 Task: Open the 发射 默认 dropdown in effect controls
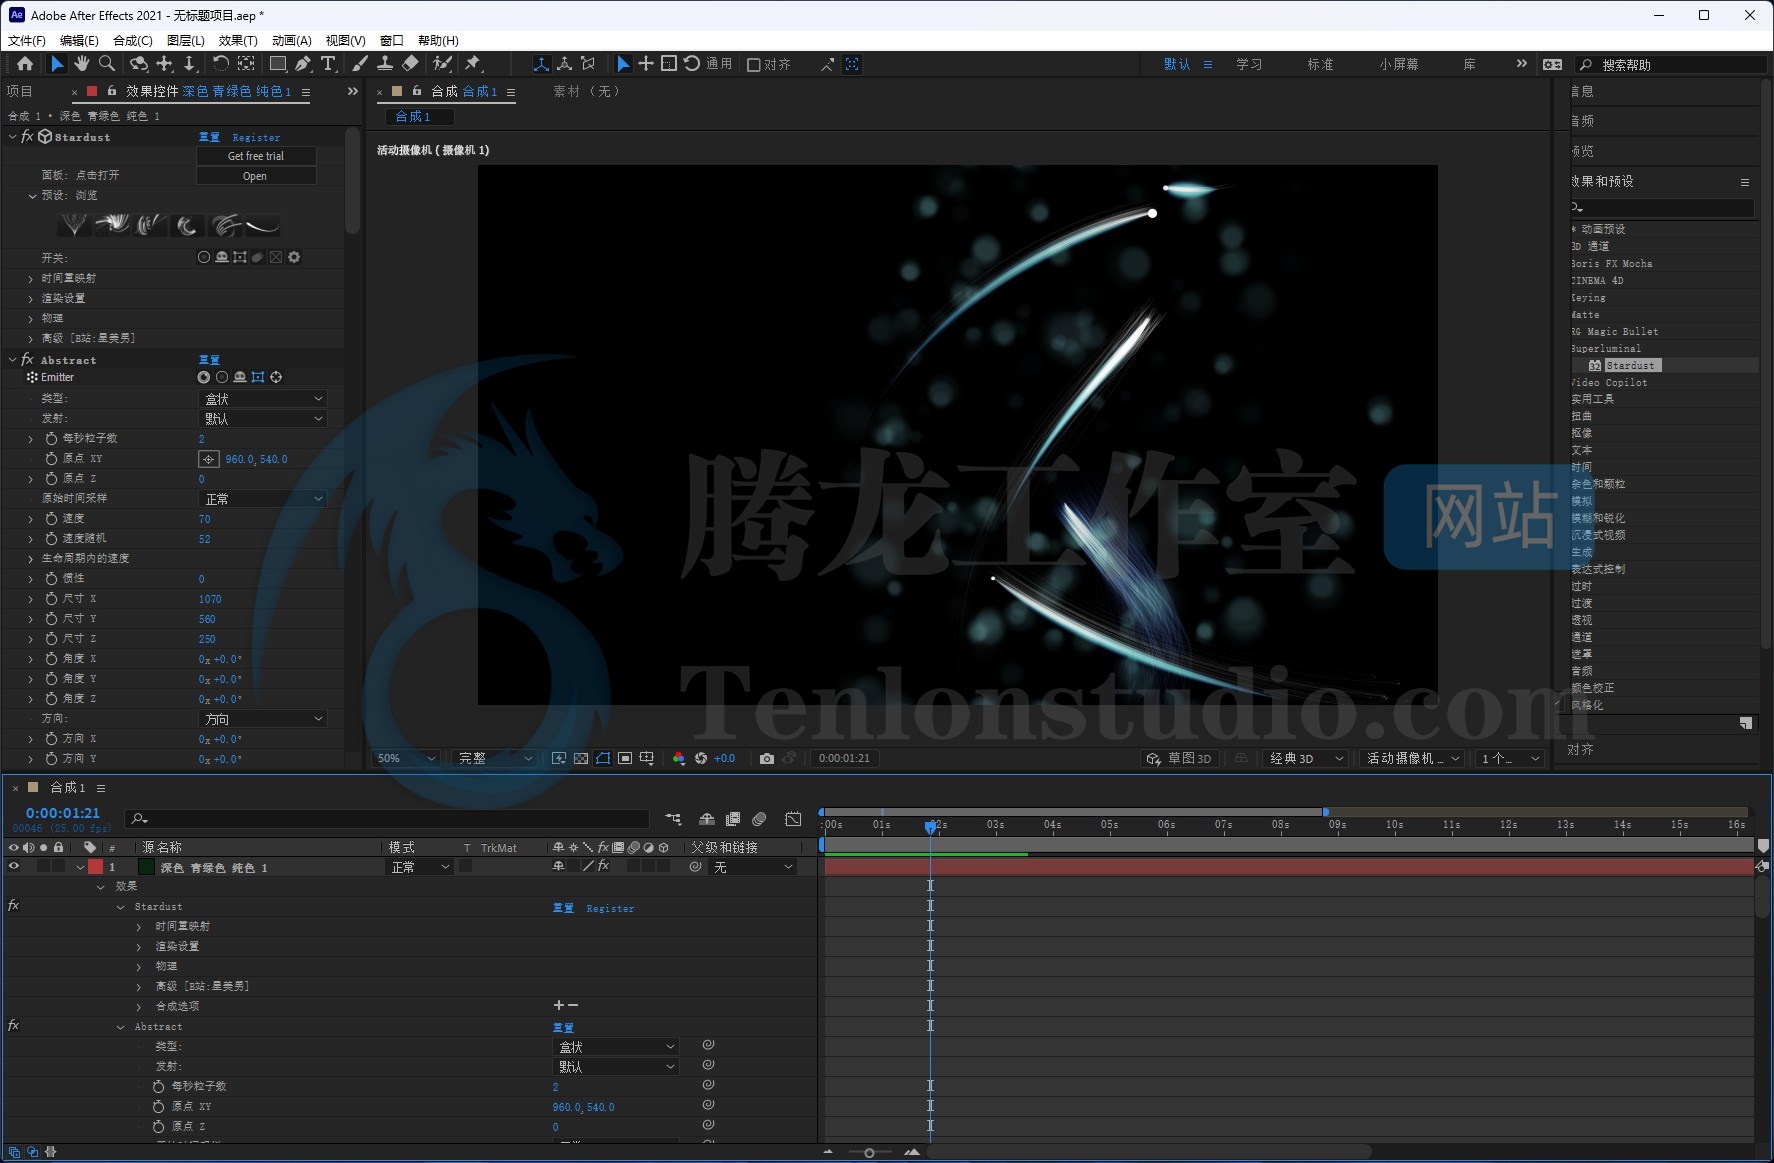point(263,418)
